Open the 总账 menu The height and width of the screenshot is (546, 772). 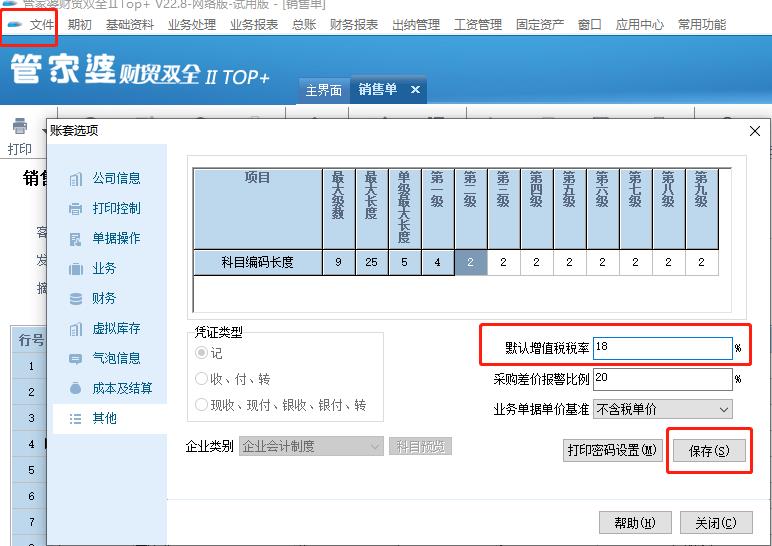click(x=304, y=24)
